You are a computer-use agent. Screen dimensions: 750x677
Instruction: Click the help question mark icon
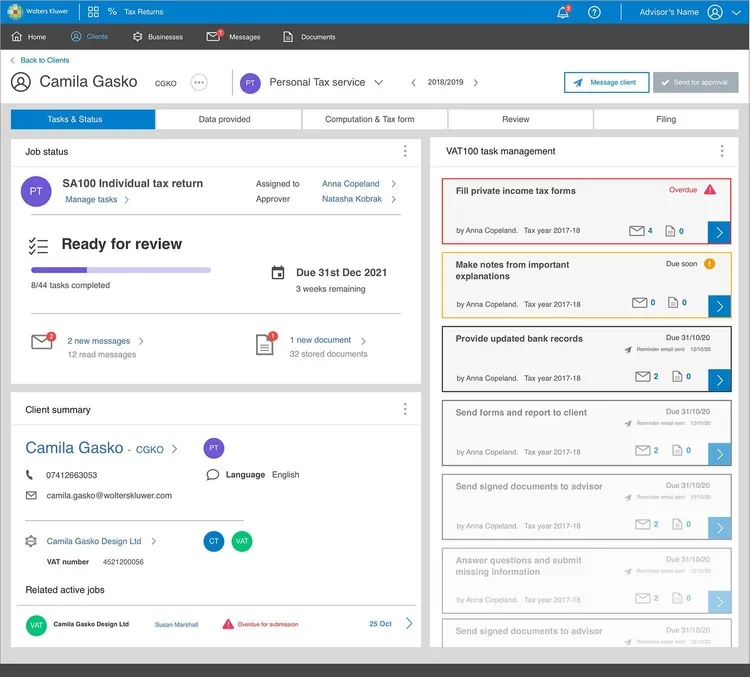pyautogui.click(x=594, y=12)
